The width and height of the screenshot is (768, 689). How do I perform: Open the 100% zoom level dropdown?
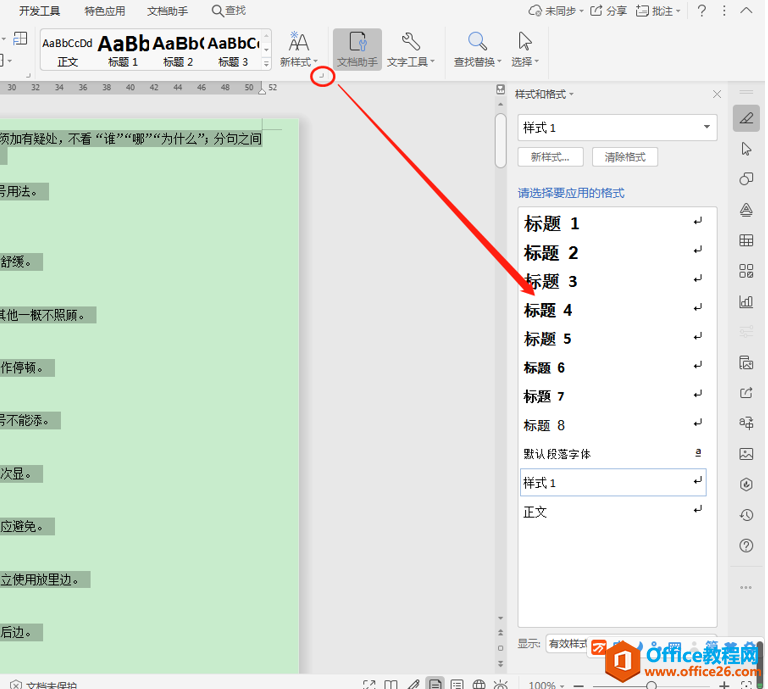click(x=546, y=685)
